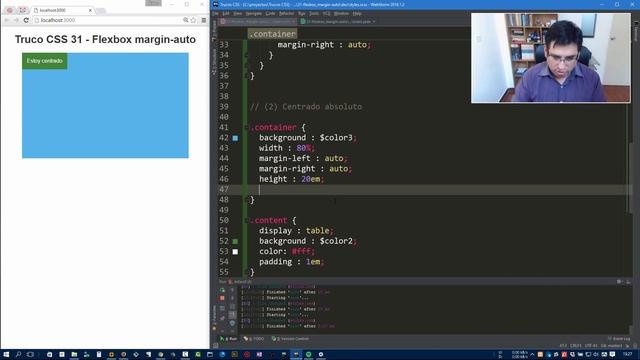Screen dimensions: 640x360
Task: Click the rerun icon in Run panel
Action: pyautogui.click(x=222, y=290)
